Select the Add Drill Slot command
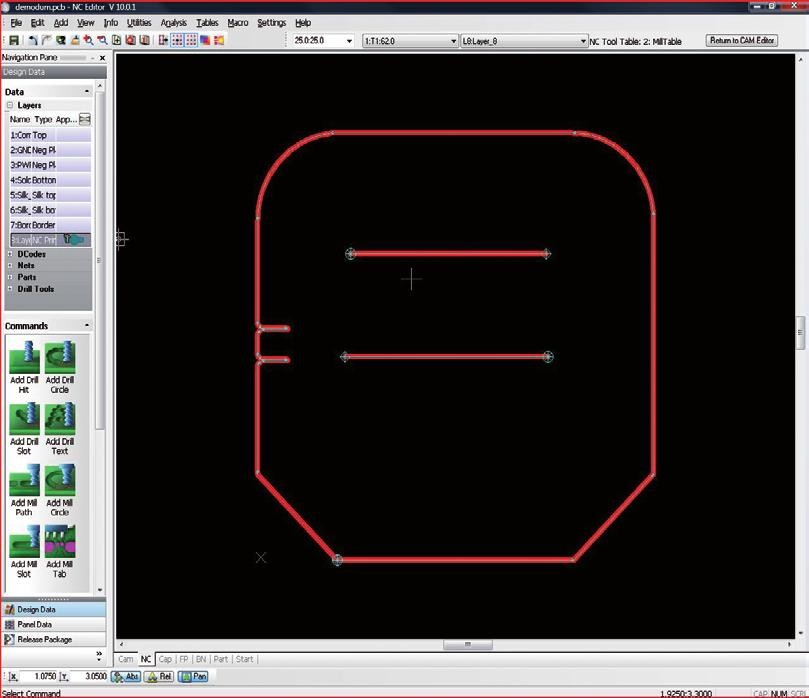 (24, 429)
